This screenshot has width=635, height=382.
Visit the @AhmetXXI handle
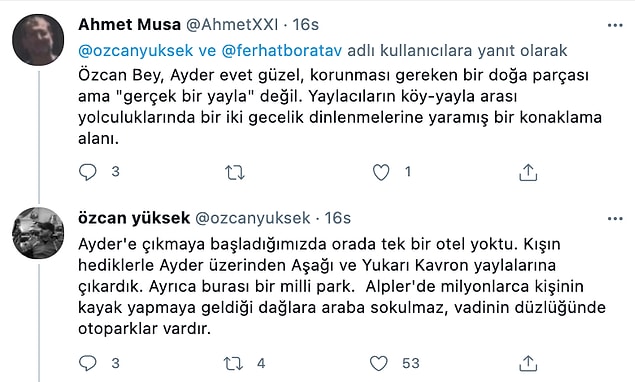click(232, 25)
